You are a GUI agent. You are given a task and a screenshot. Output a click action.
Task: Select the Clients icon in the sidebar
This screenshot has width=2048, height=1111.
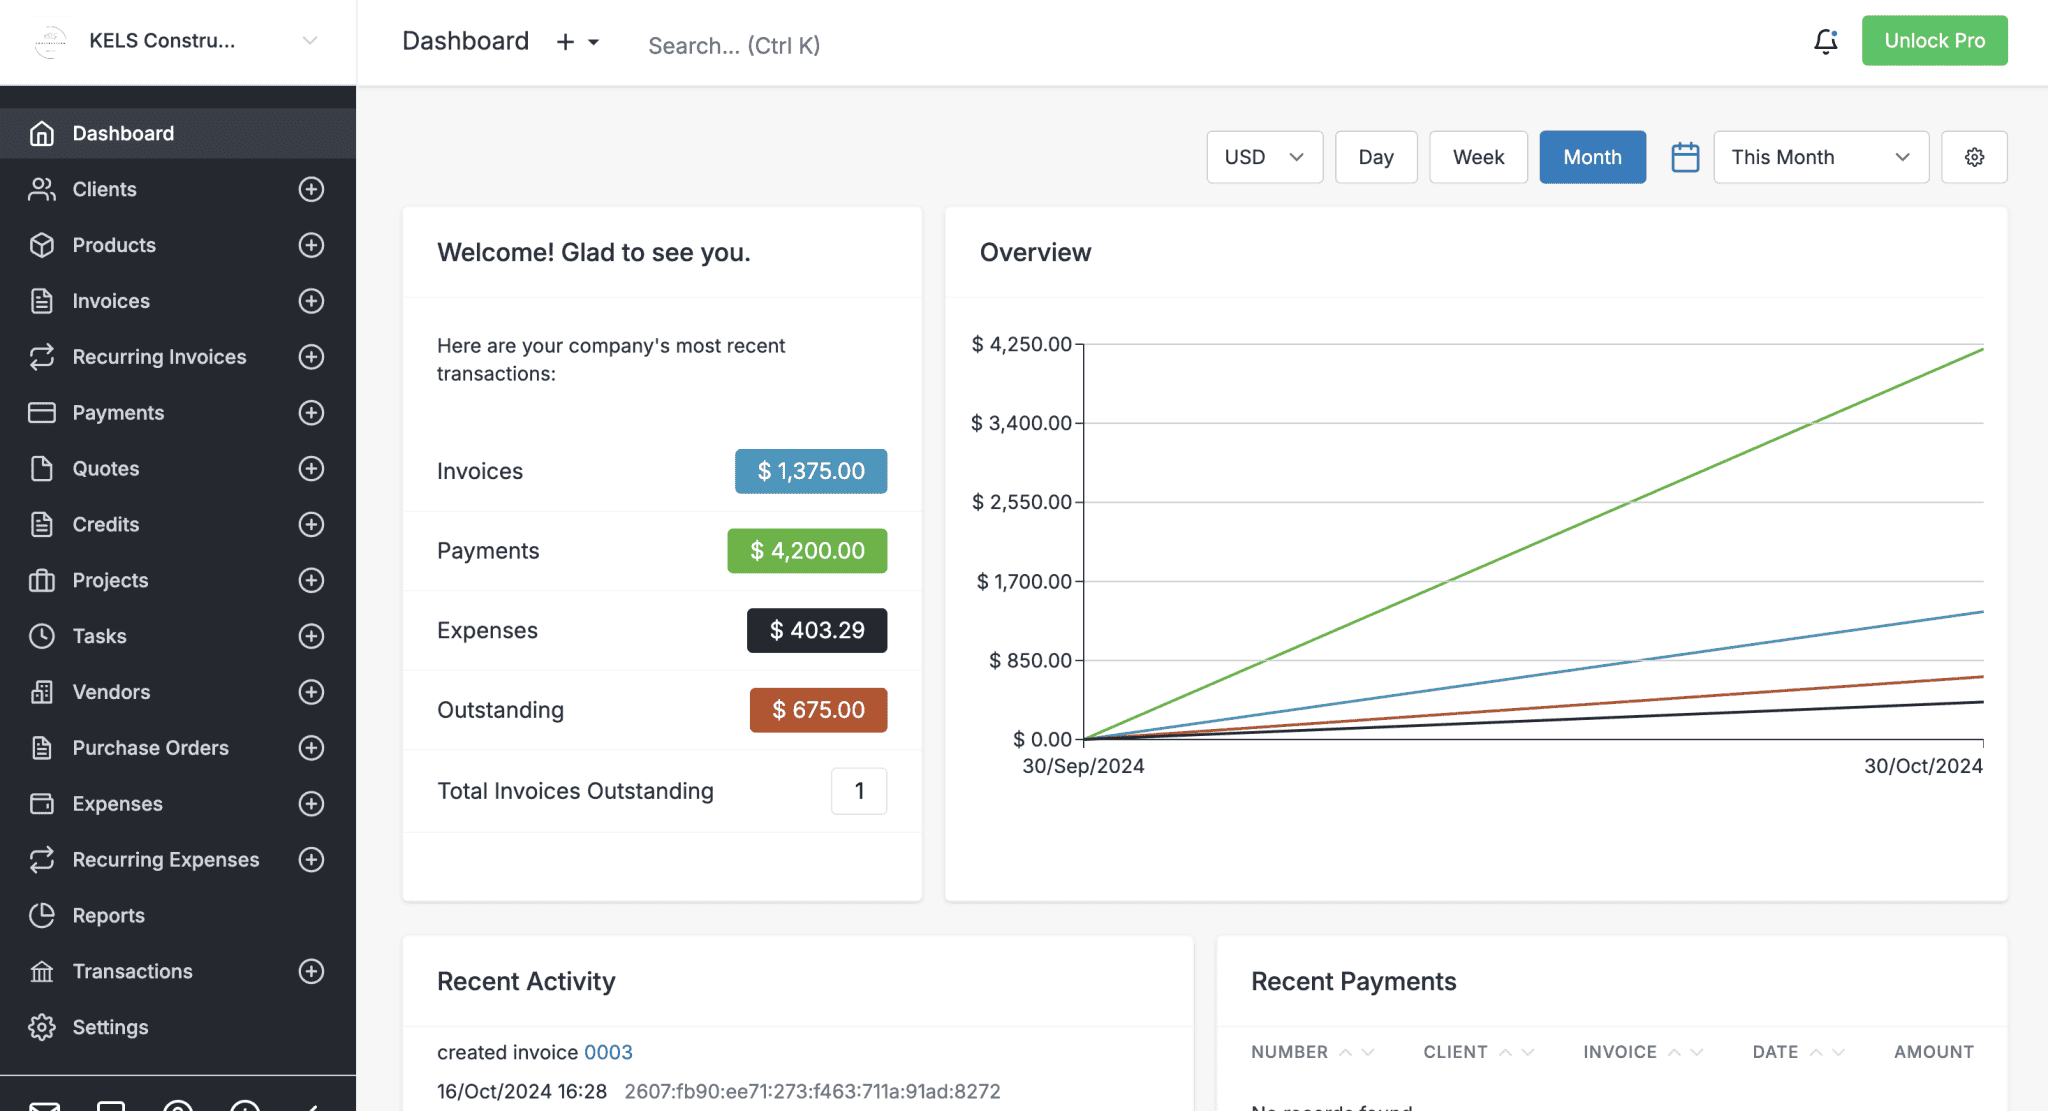[x=41, y=189]
